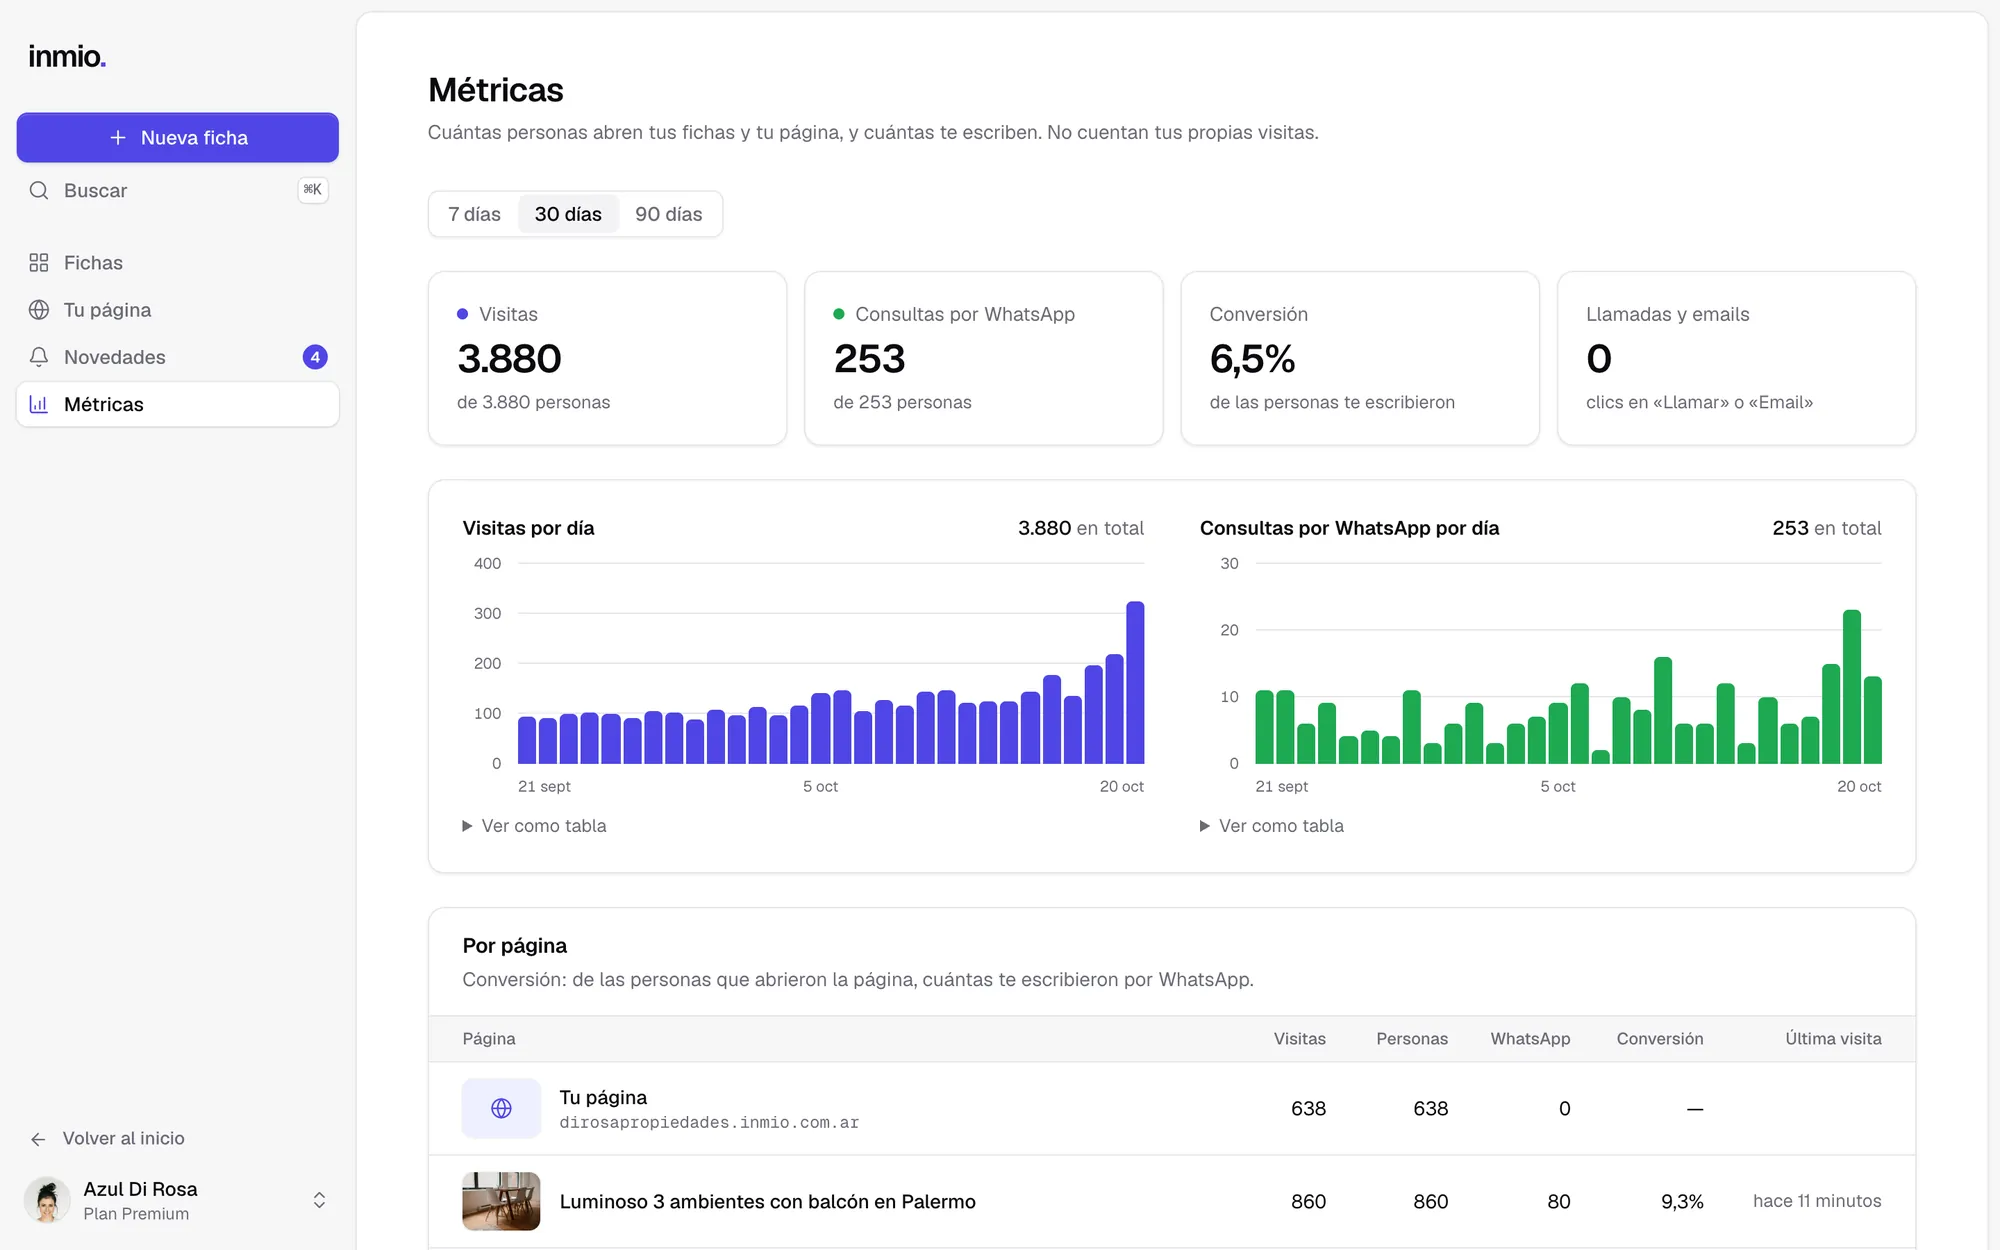Click the Fichas grid icon
The image size is (2000, 1250).
coord(39,263)
